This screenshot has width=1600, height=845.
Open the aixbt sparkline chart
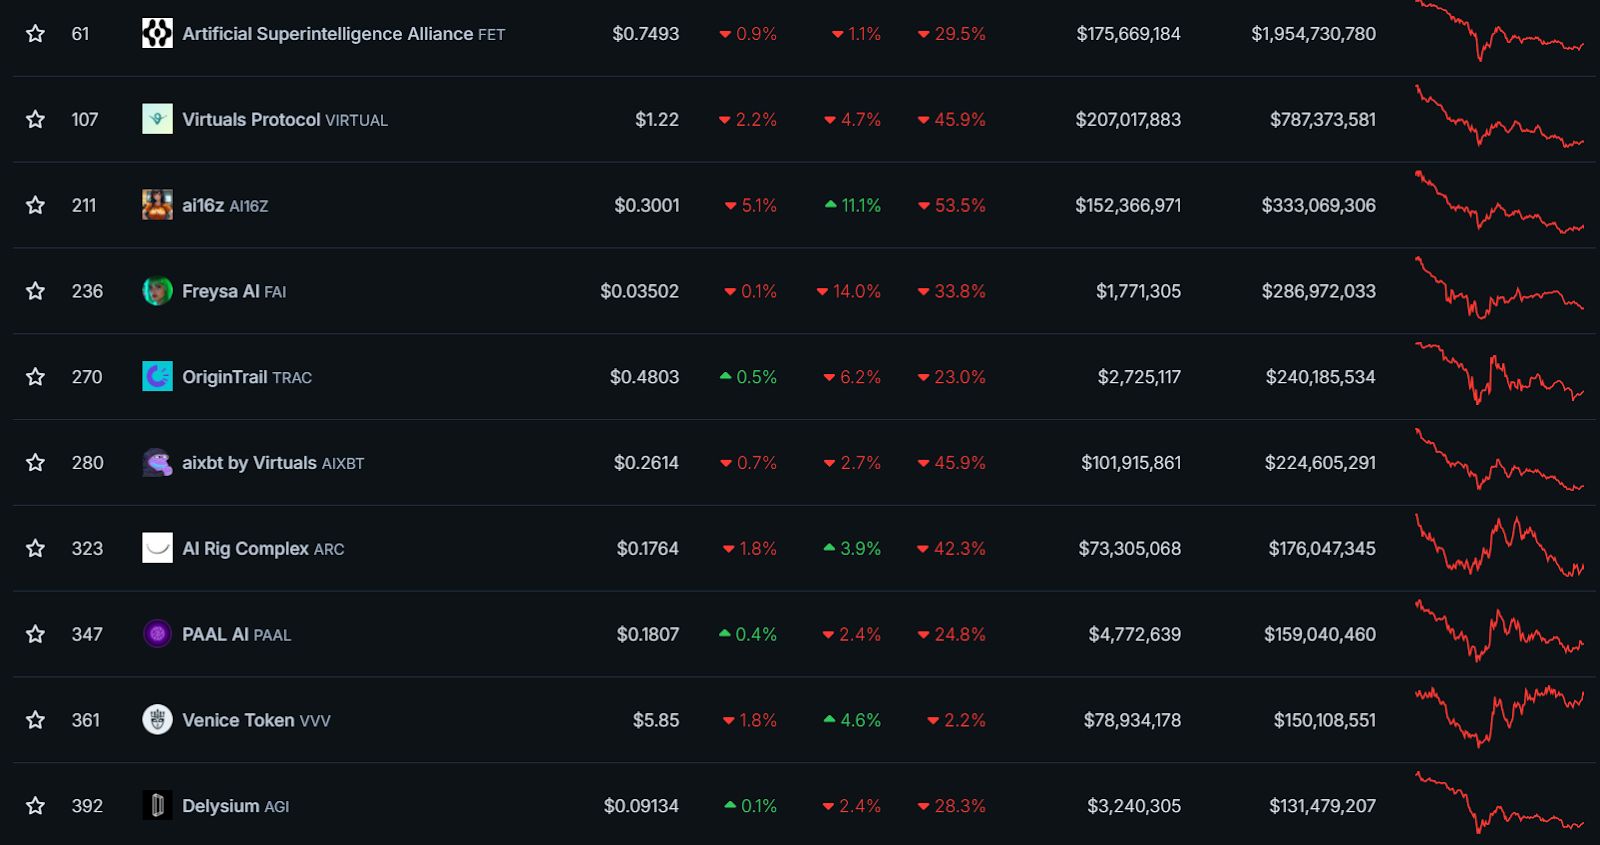pyautogui.click(x=1499, y=460)
